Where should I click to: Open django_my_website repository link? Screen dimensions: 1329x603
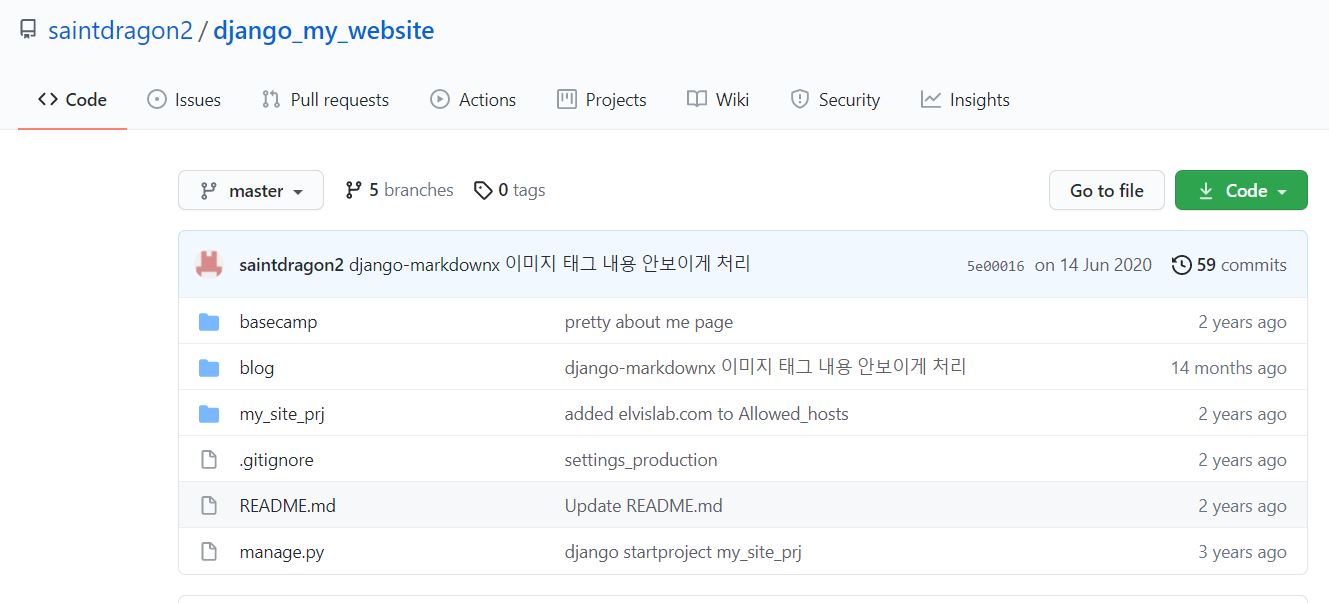pyautogui.click(x=324, y=31)
